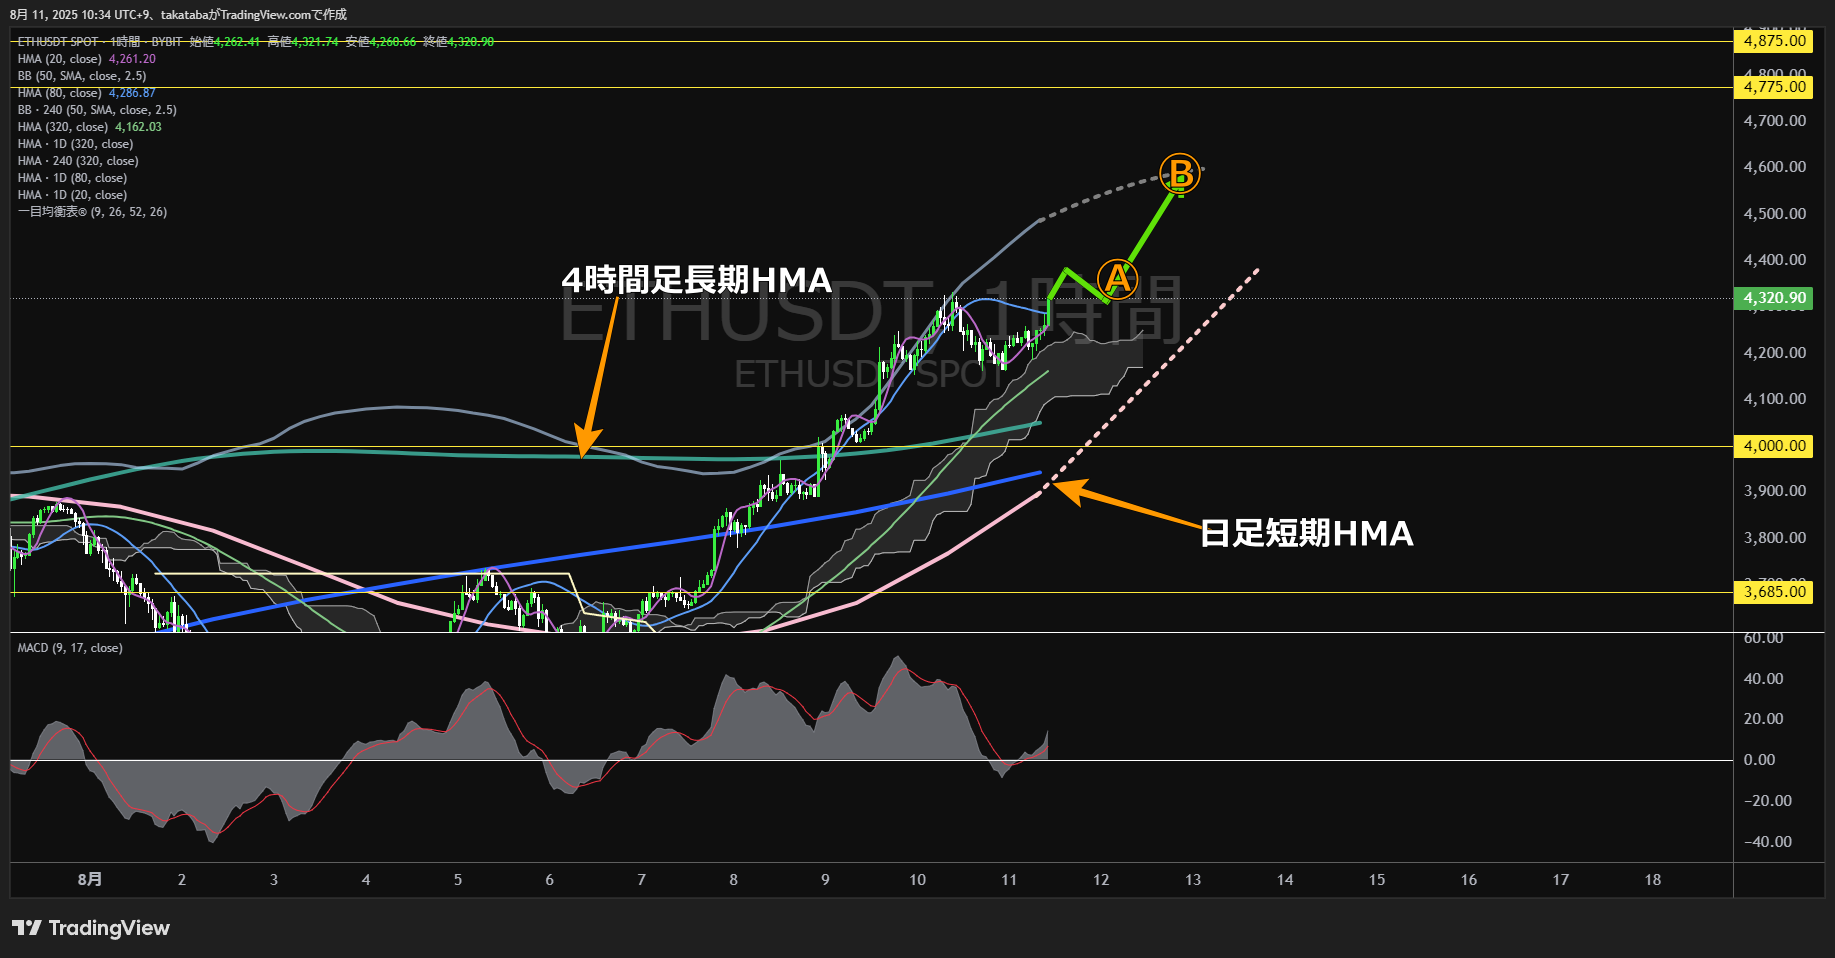Click the 4,875.00 yellow price label

tap(1774, 41)
